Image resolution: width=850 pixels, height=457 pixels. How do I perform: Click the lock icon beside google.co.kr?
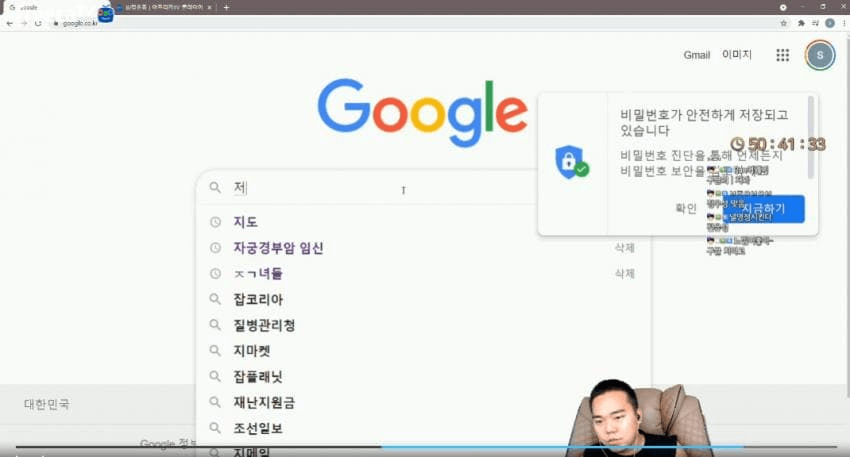[x=56, y=23]
